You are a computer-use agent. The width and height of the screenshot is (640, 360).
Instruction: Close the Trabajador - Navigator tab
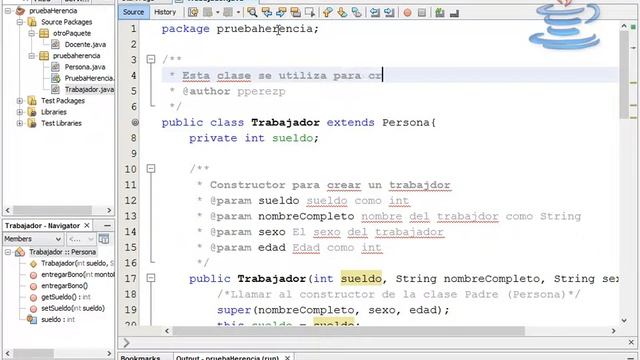[x=87, y=226]
